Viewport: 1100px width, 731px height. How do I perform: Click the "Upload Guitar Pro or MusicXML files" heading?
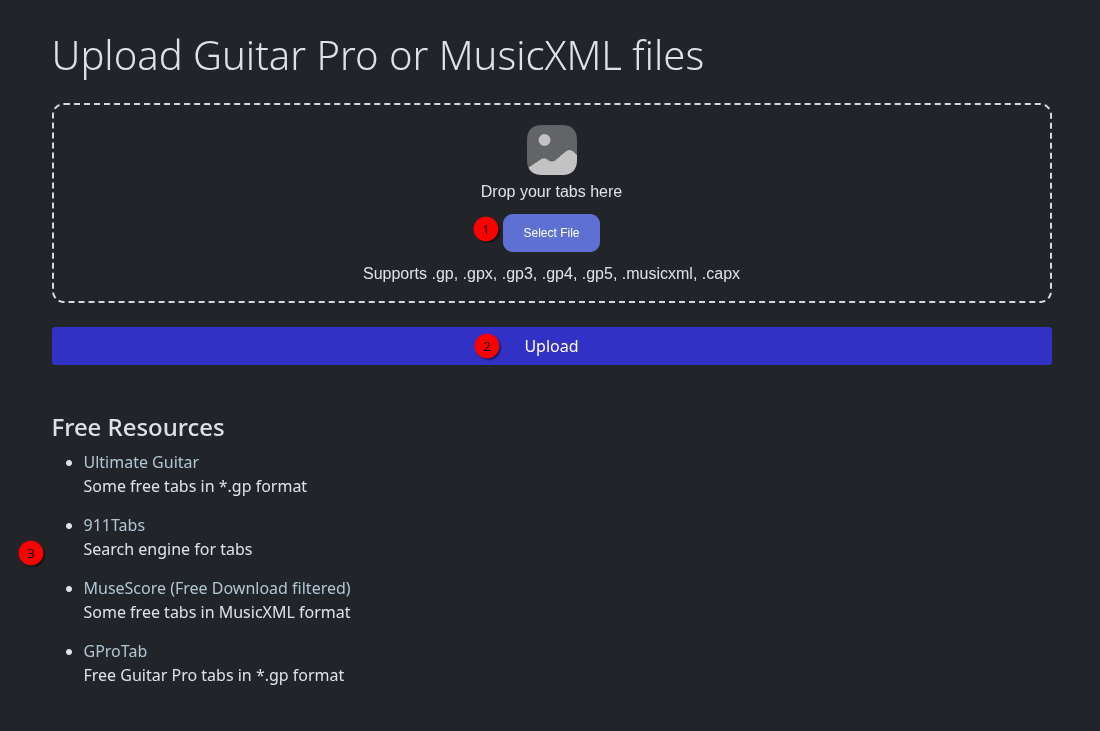pyautogui.click(x=378, y=56)
